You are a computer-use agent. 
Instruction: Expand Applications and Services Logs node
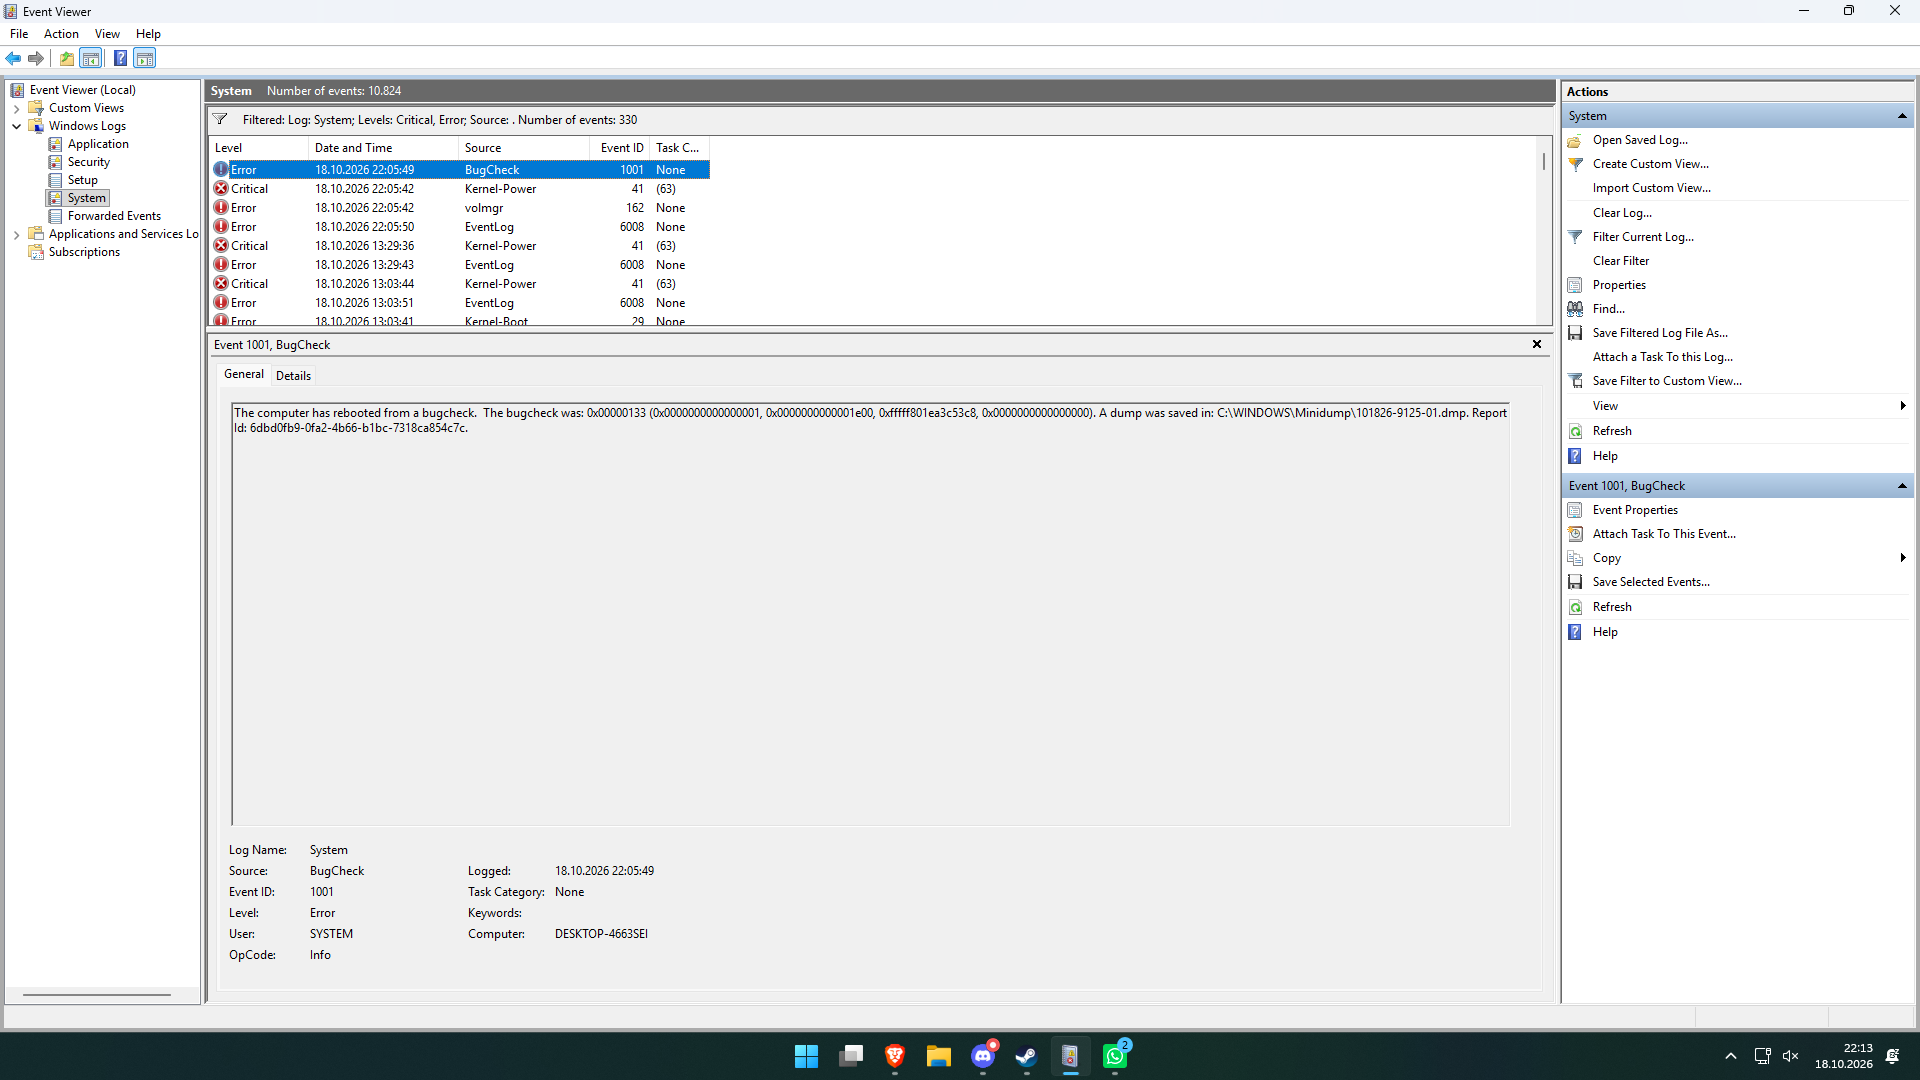tap(16, 234)
